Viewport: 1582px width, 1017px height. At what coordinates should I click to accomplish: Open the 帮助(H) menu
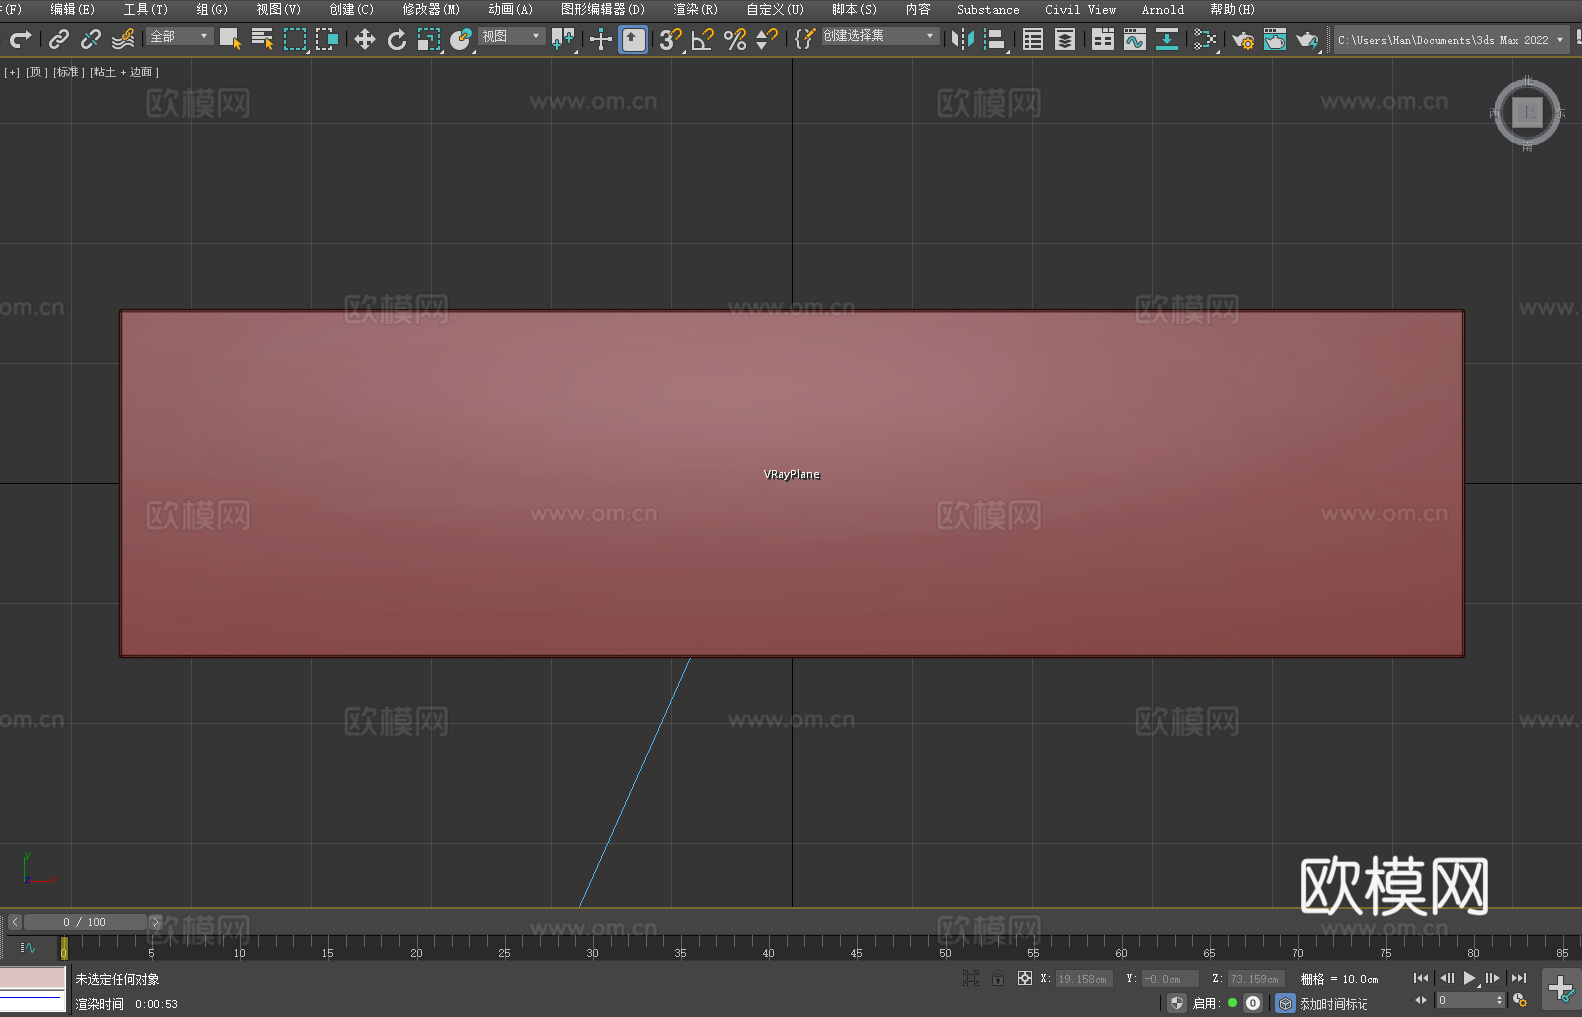1232,9
